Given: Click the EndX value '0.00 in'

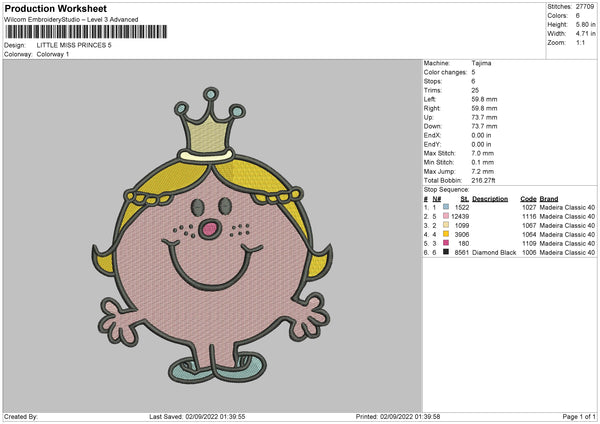Looking at the screenshot, I should tap(481, 135).
